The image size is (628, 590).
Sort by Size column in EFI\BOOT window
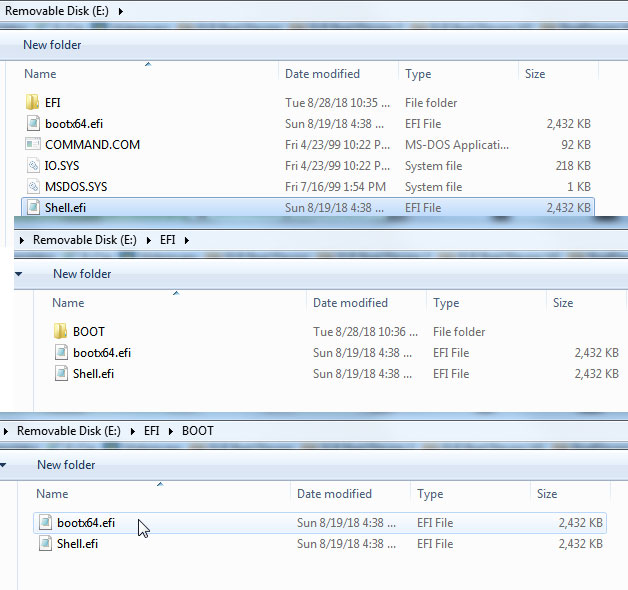coord(547,493)
